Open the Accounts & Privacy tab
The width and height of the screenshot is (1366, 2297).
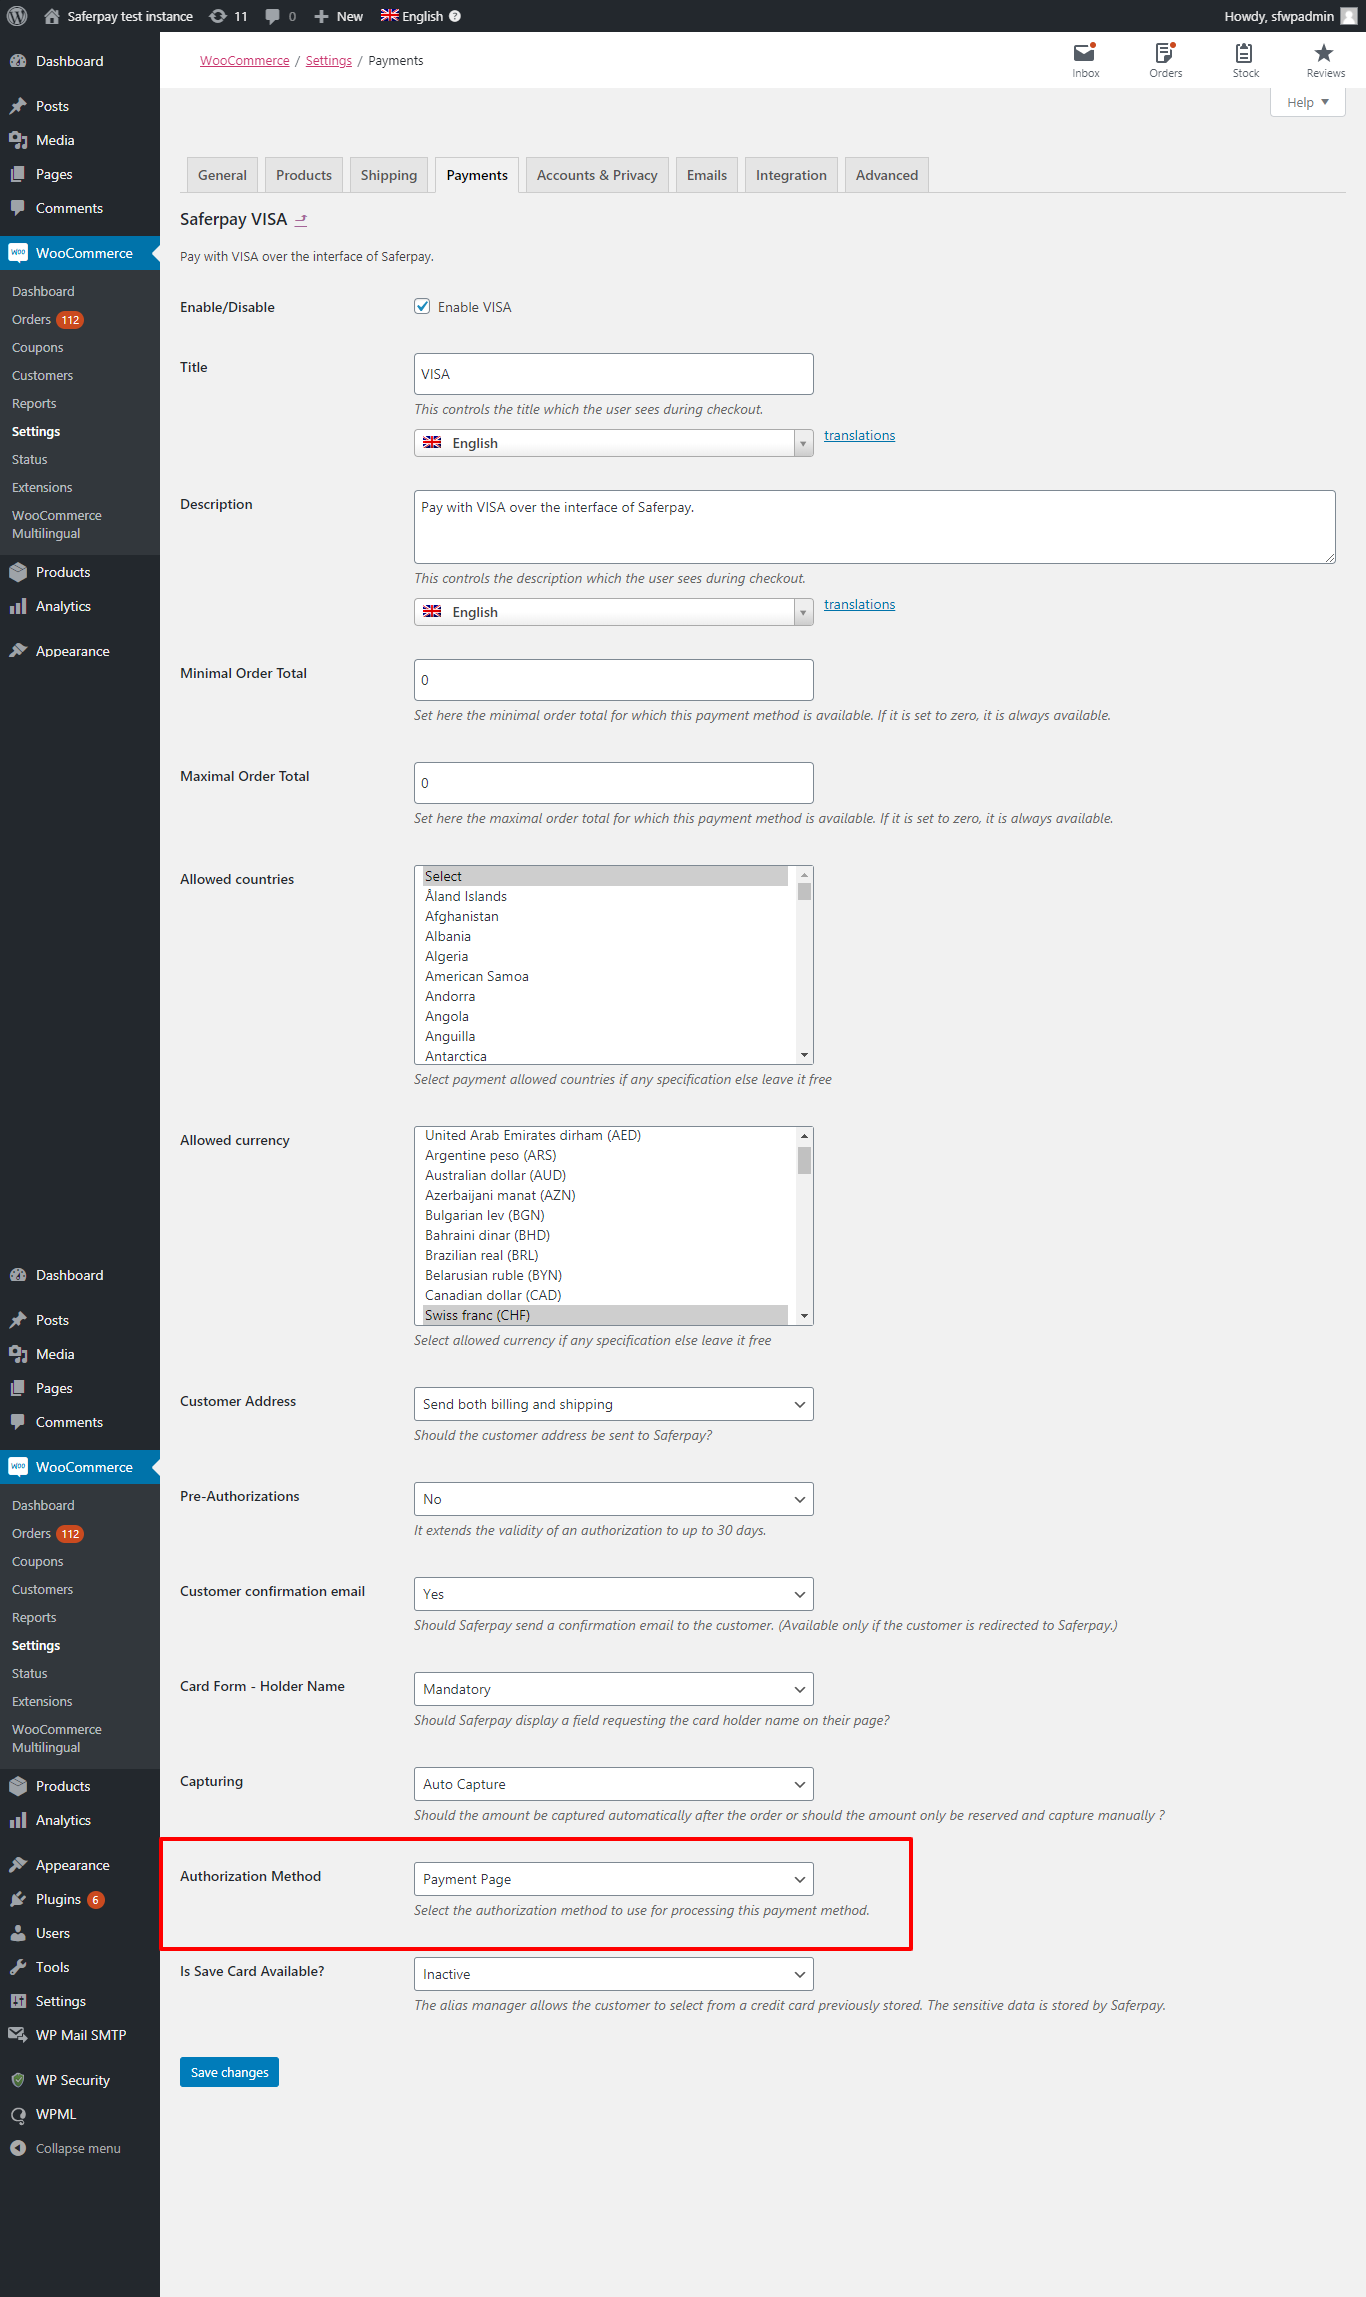(x=597, y=175)
